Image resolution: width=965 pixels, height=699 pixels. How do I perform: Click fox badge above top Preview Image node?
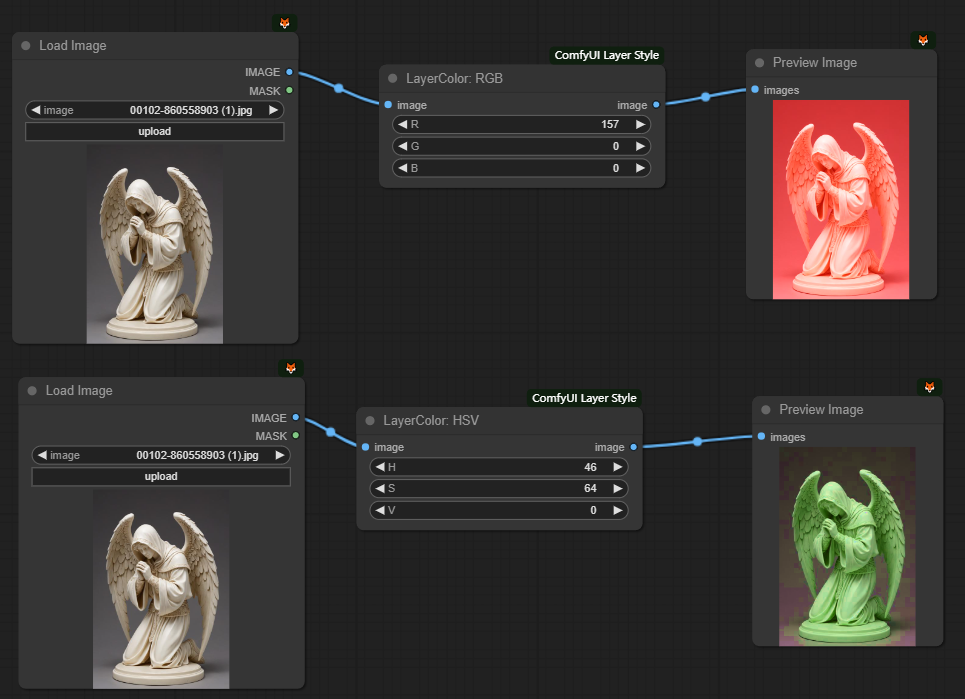(923, 40)
